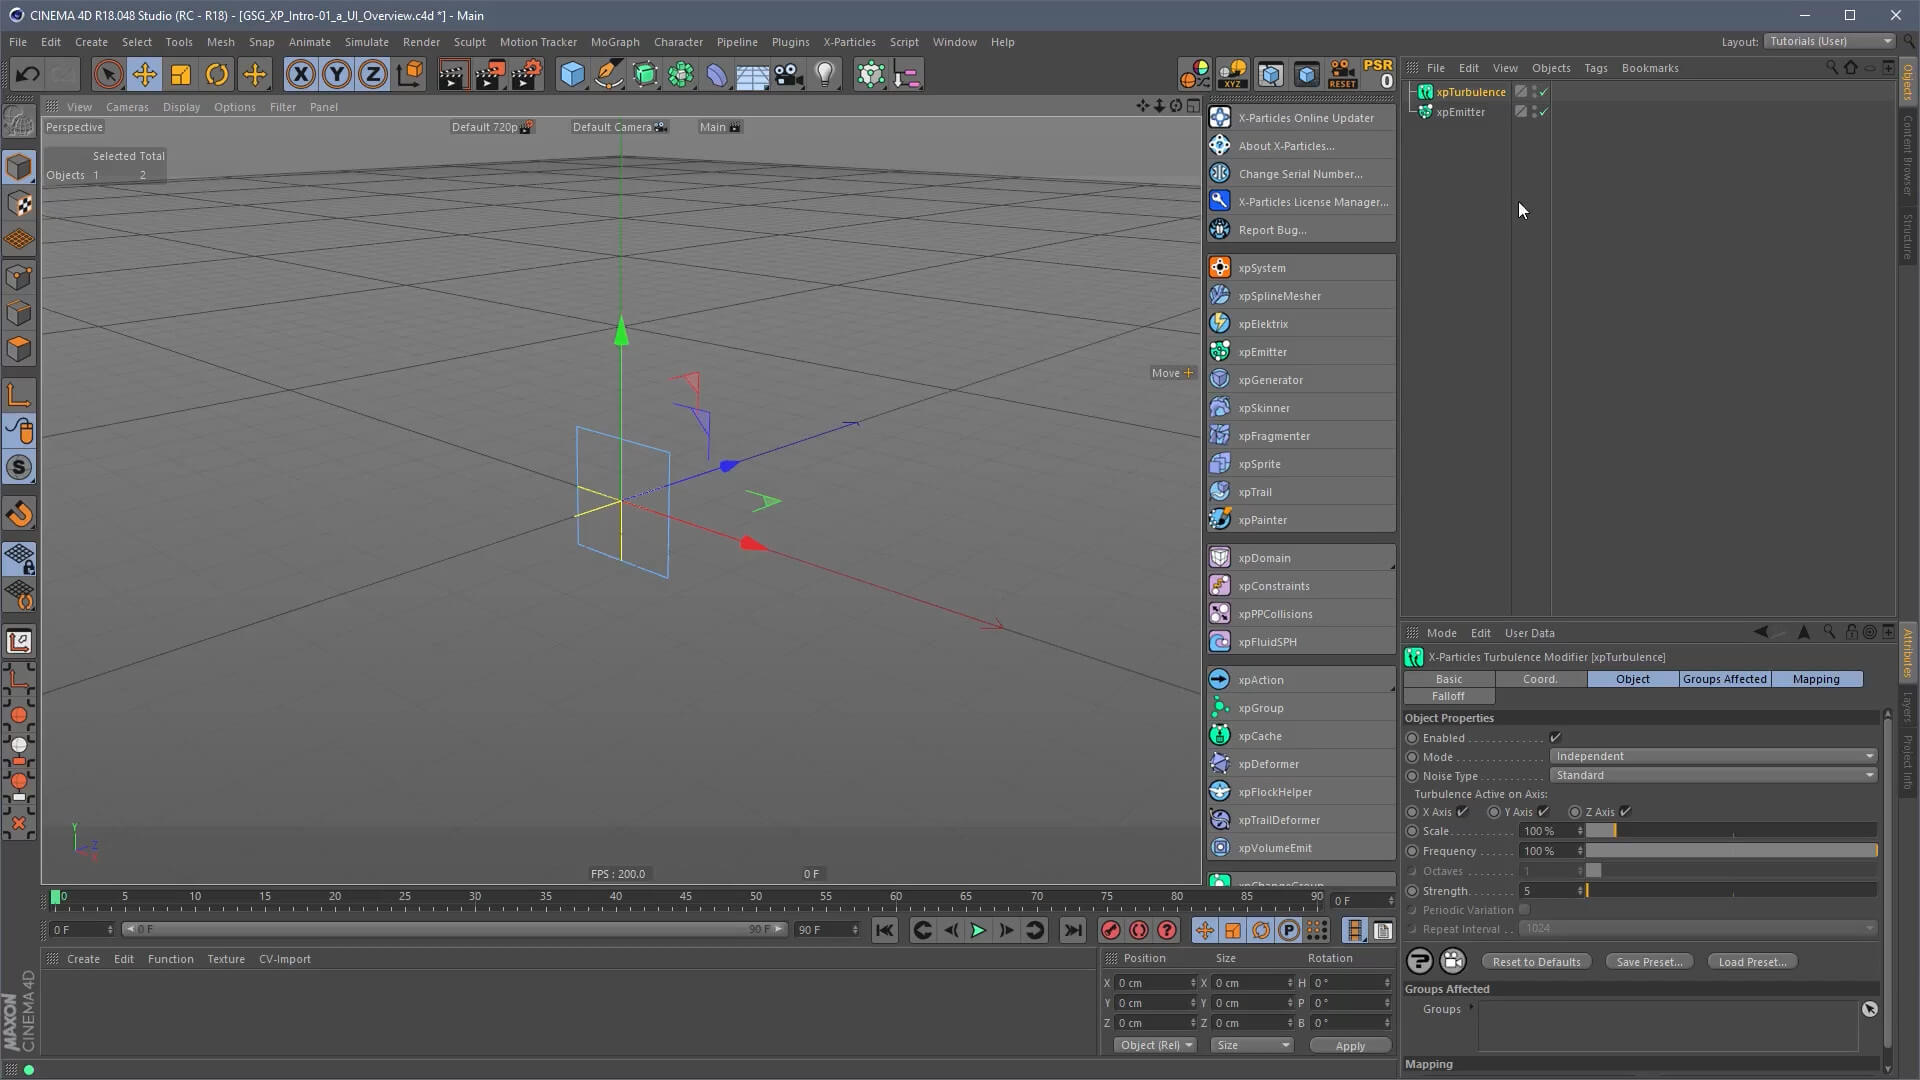The width and height of the screenshot is (1920, 1080).
Task: Uncheck the X Axis turbulence checkbox
Action: pos(1462,812)
